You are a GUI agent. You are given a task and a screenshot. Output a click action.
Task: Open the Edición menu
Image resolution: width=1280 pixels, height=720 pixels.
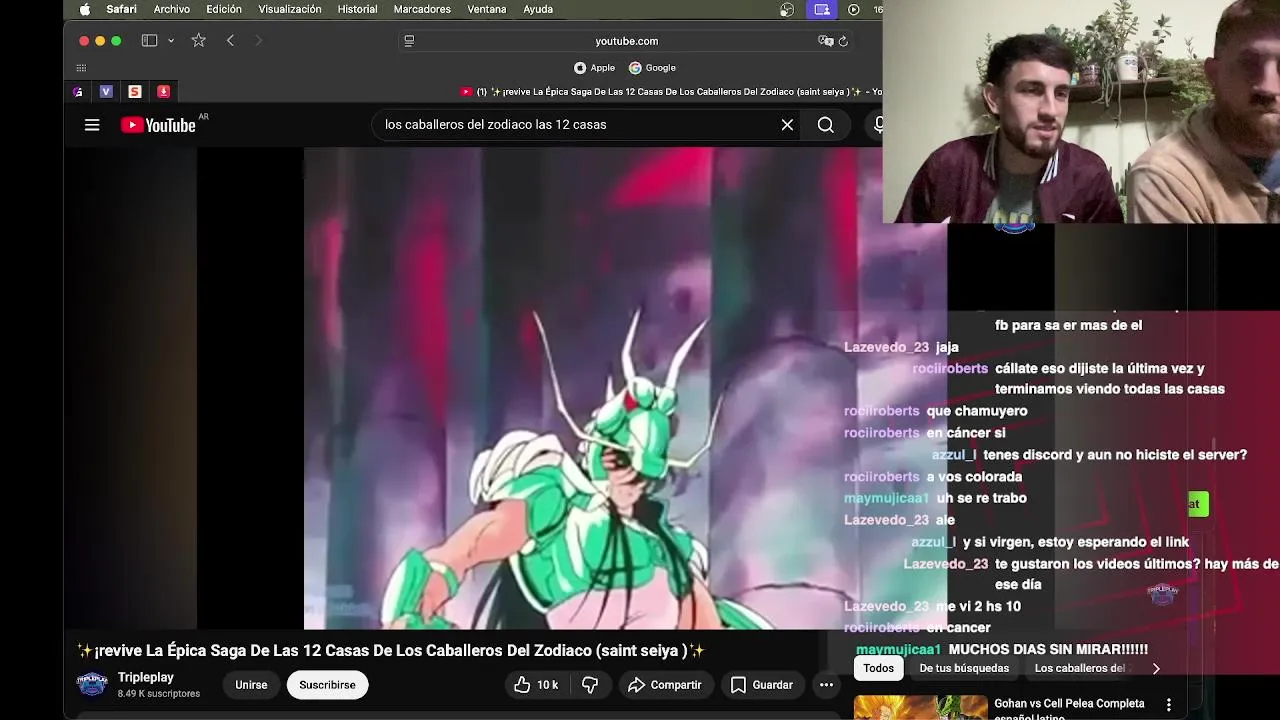(224, 9)
